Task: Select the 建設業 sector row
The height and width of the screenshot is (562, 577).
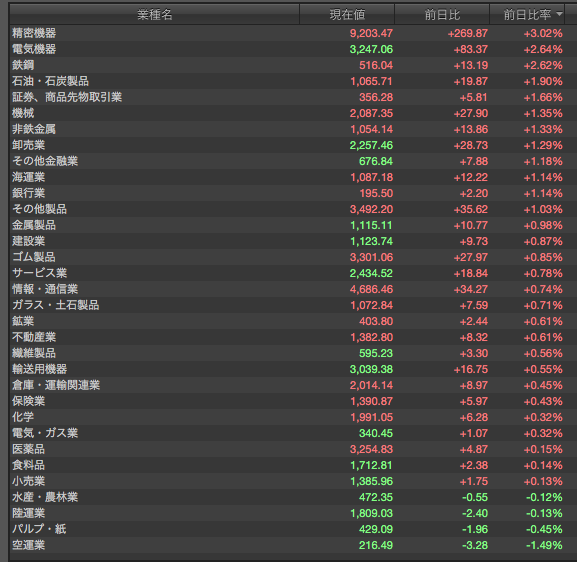Action: point(293,241)
